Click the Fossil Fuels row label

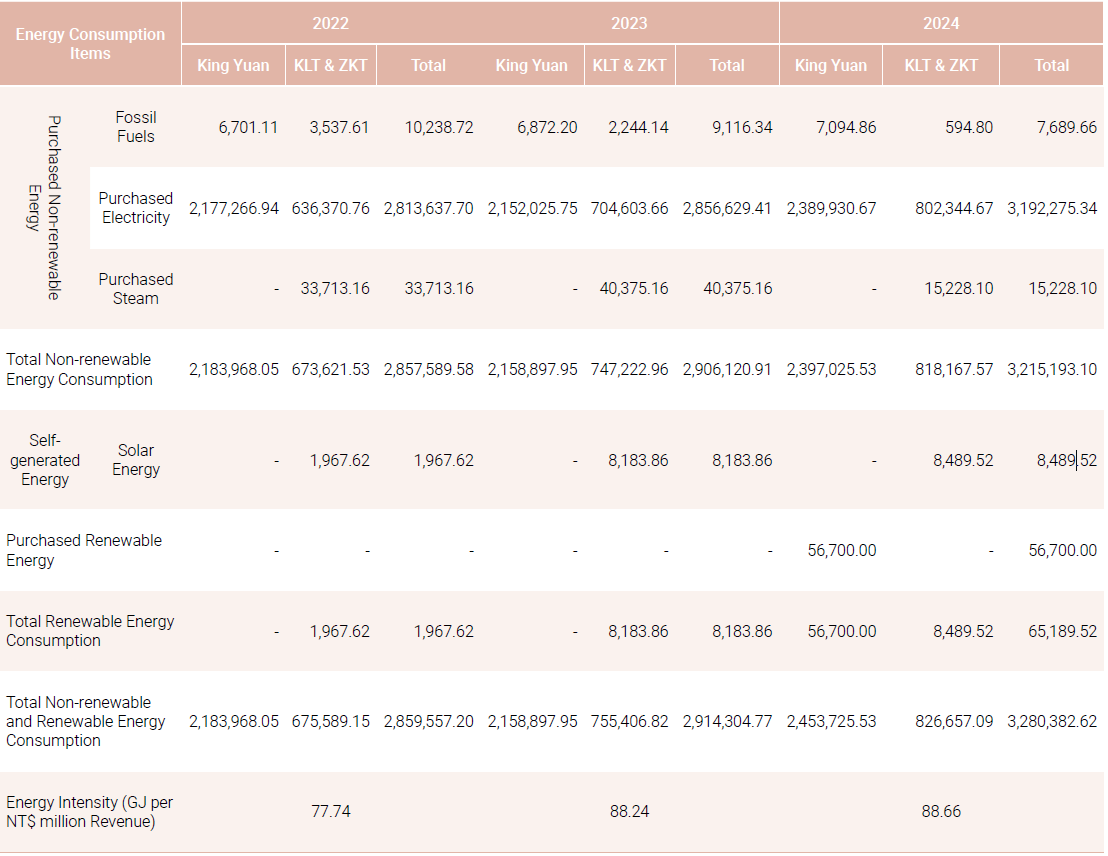click(x=136, y=127)
